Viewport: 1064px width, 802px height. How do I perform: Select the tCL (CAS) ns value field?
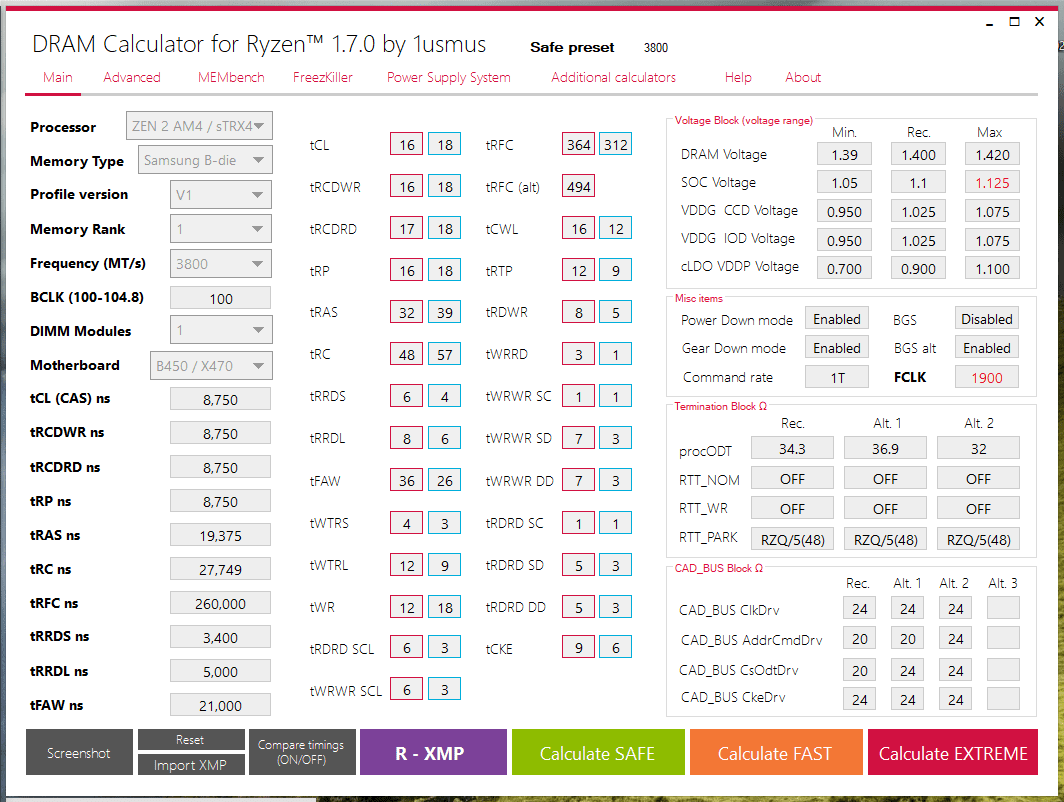coord(221,399)
